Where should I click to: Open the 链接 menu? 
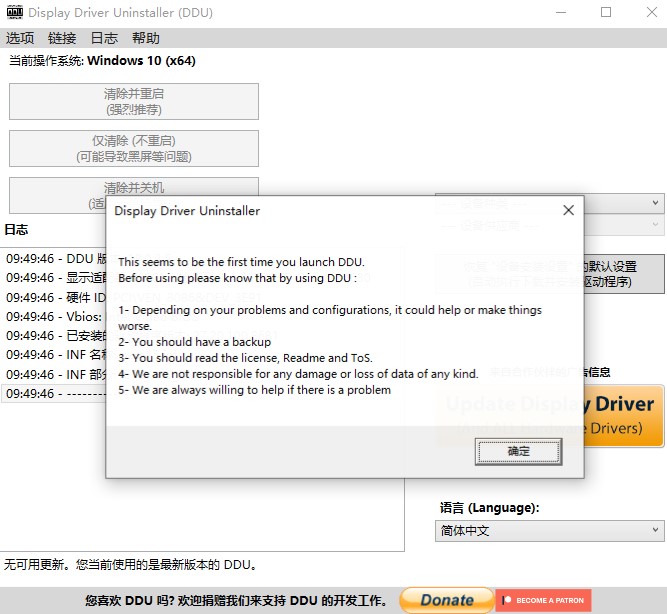pos(62,38)
